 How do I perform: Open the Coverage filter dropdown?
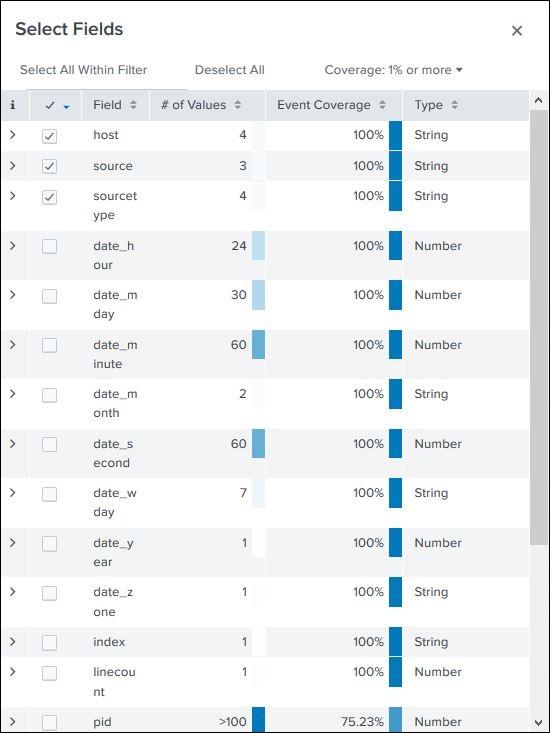(x=393, y=70)
